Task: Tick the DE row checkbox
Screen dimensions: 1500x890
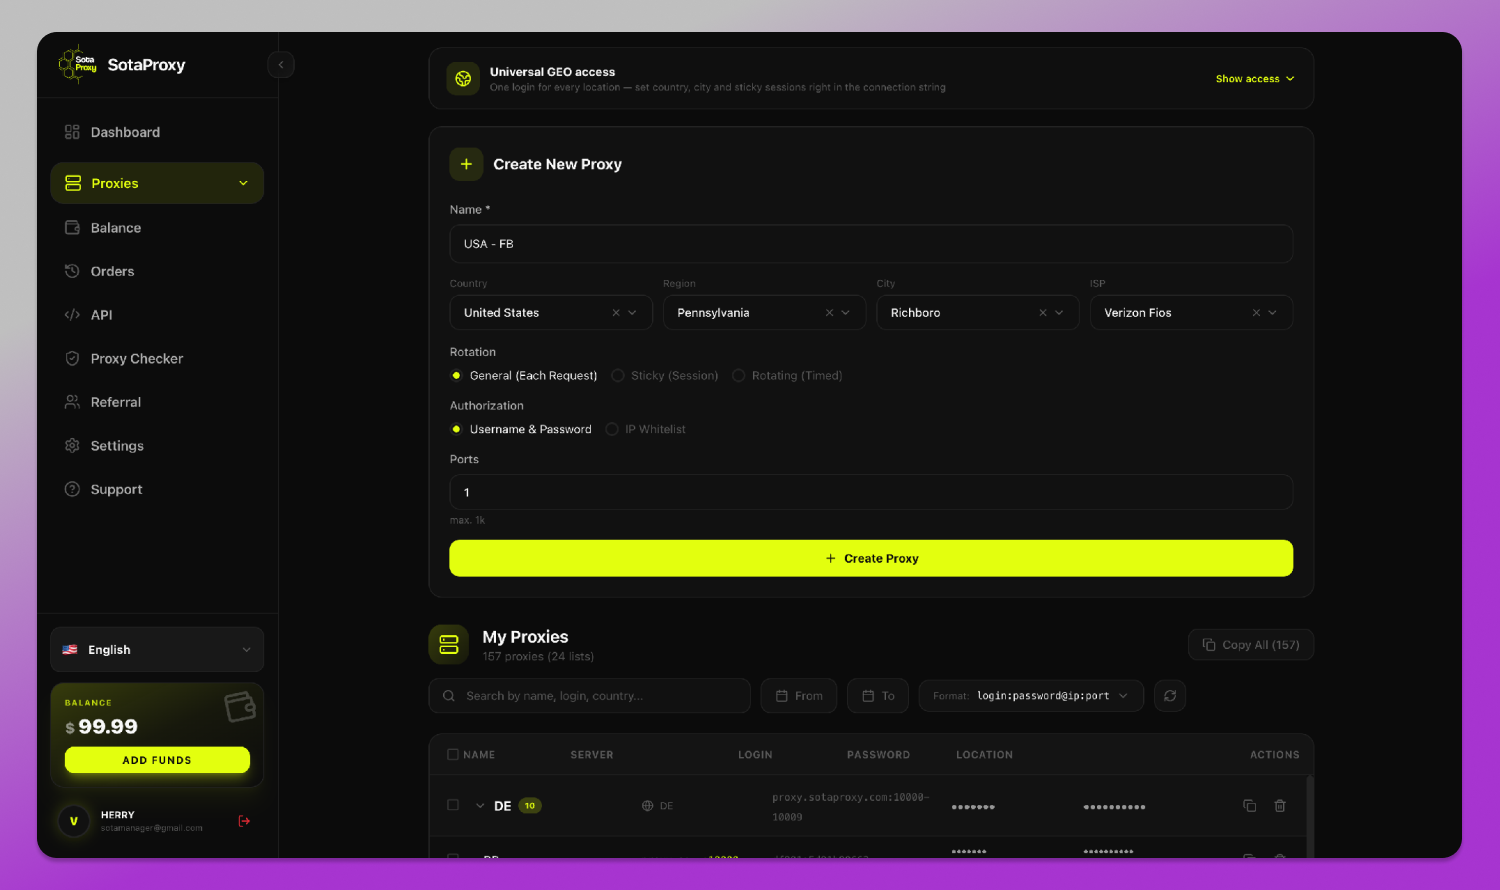Action: coord(453,805)
